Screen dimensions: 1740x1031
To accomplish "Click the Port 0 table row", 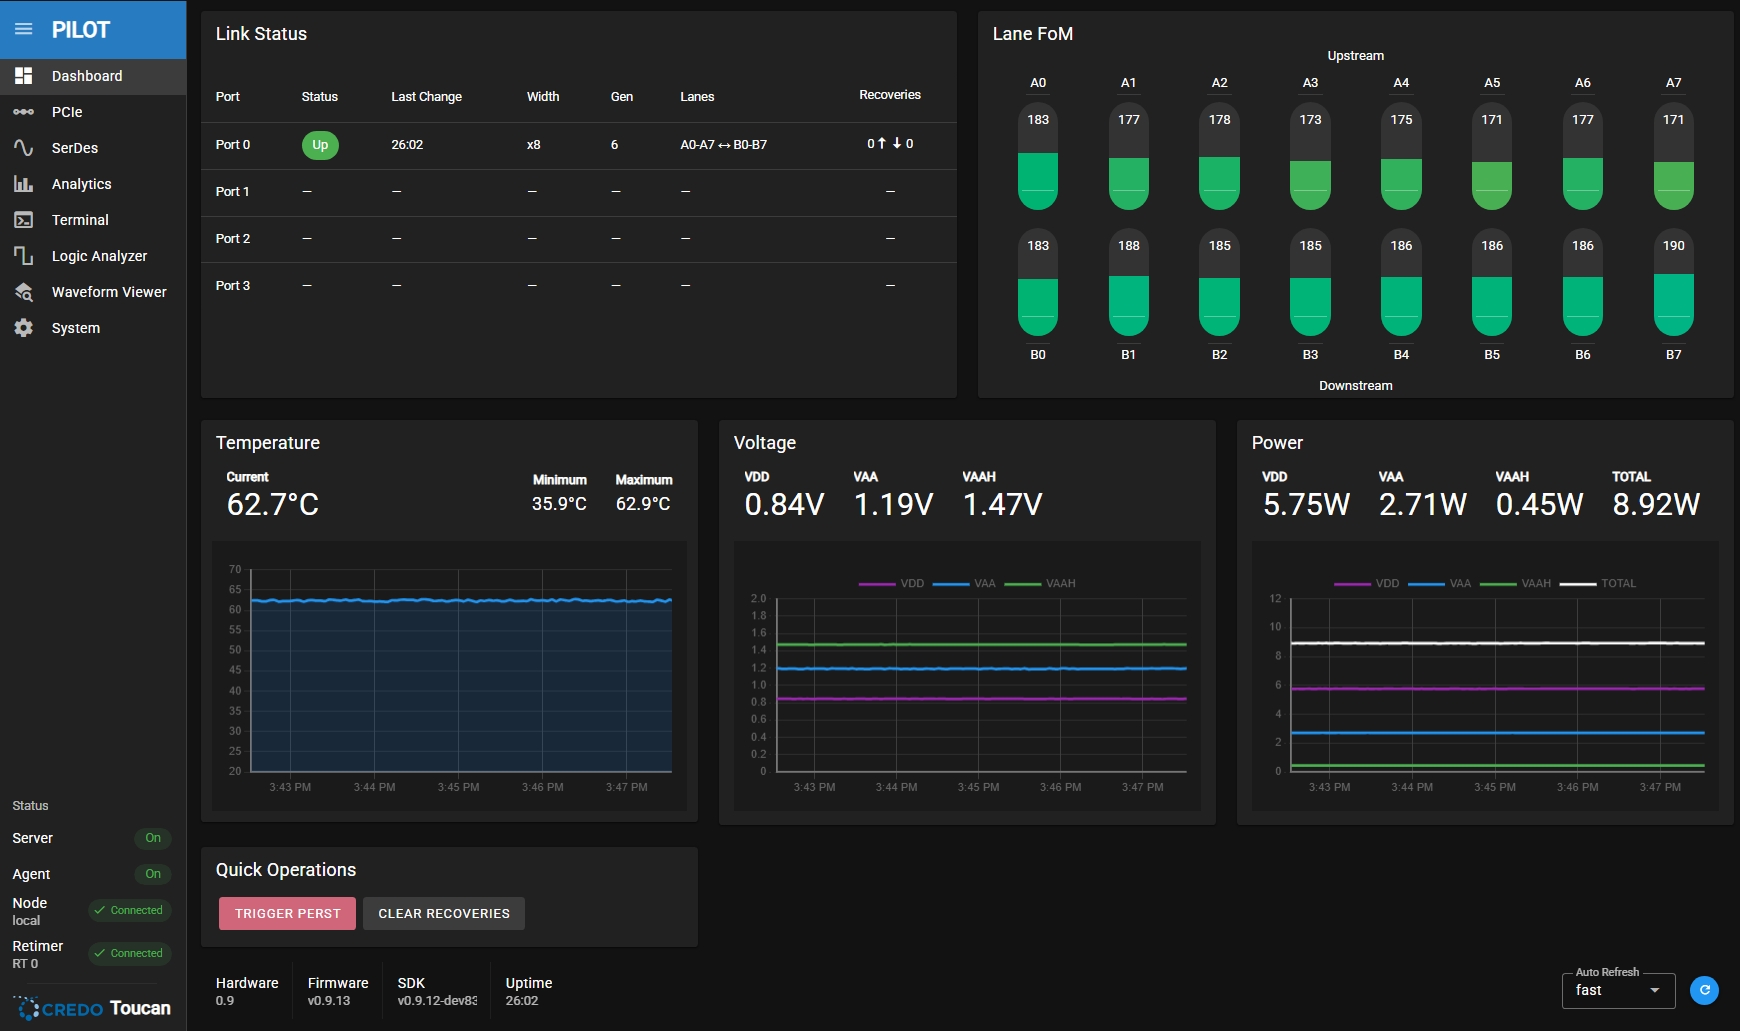I will (578, 145).
